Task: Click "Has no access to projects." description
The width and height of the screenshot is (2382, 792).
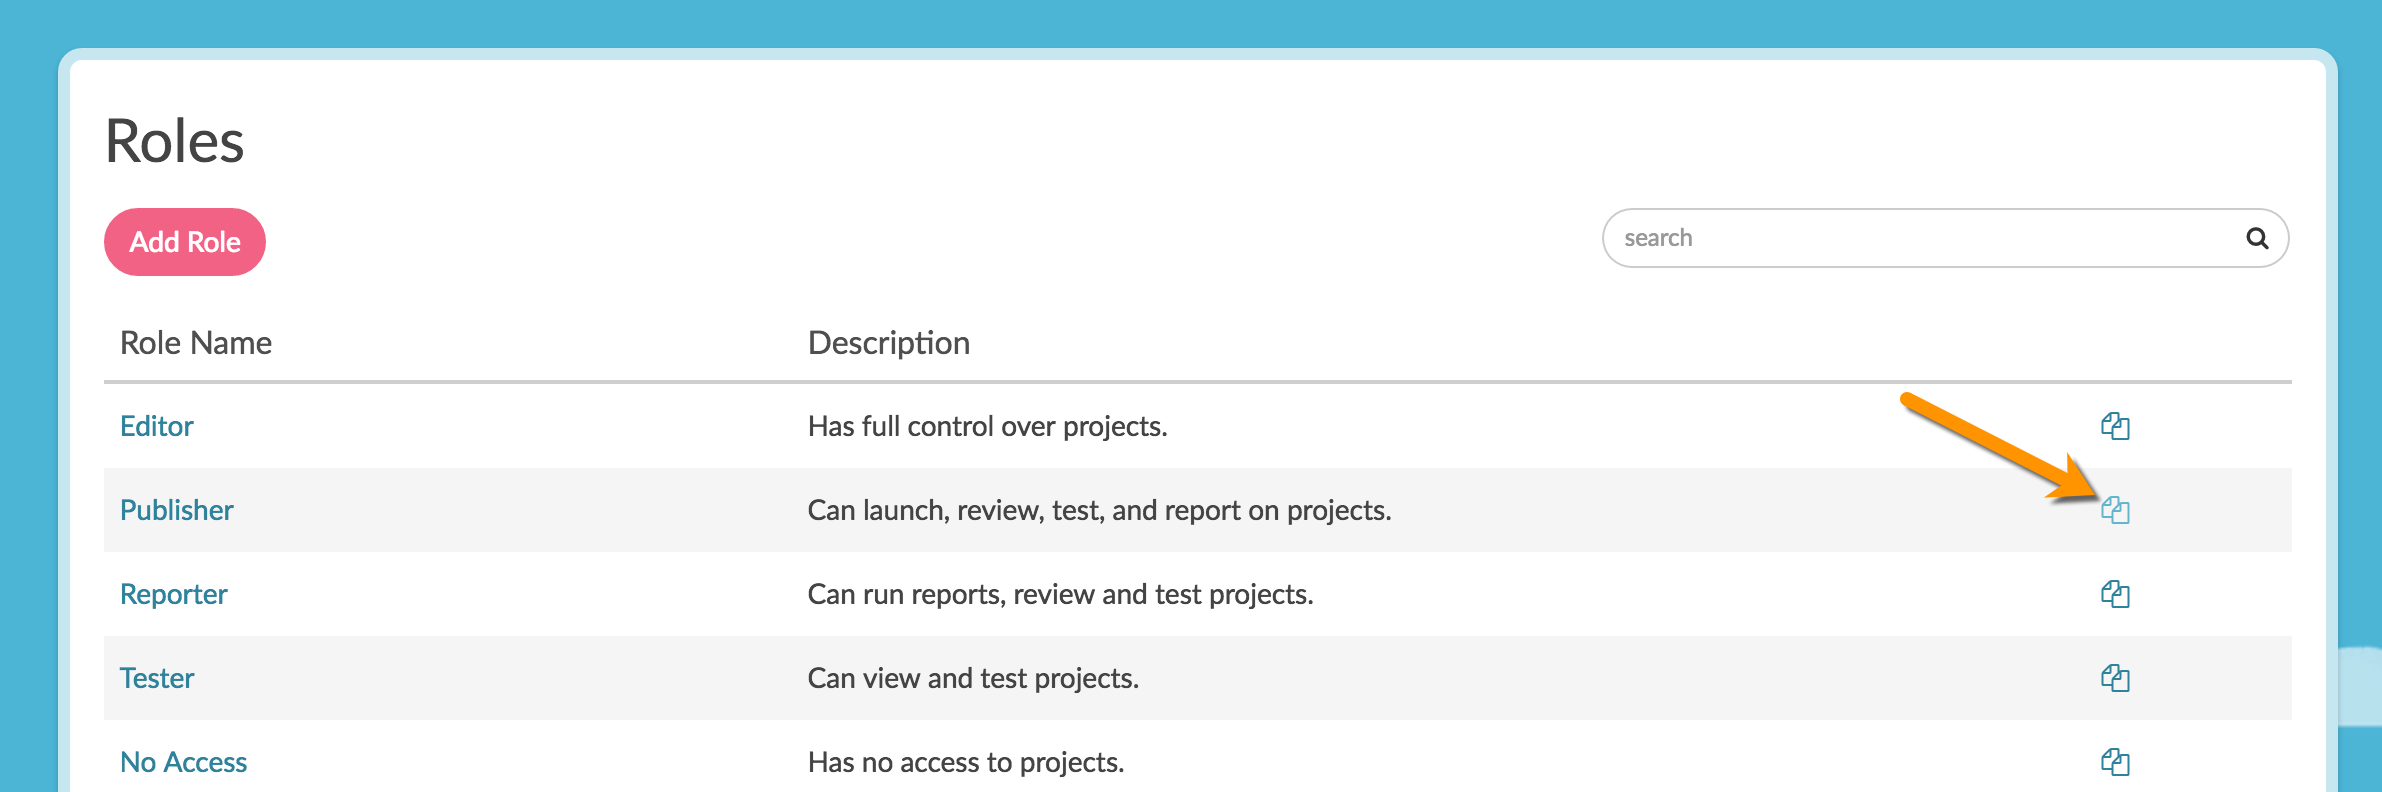Action: coord(965,762)
